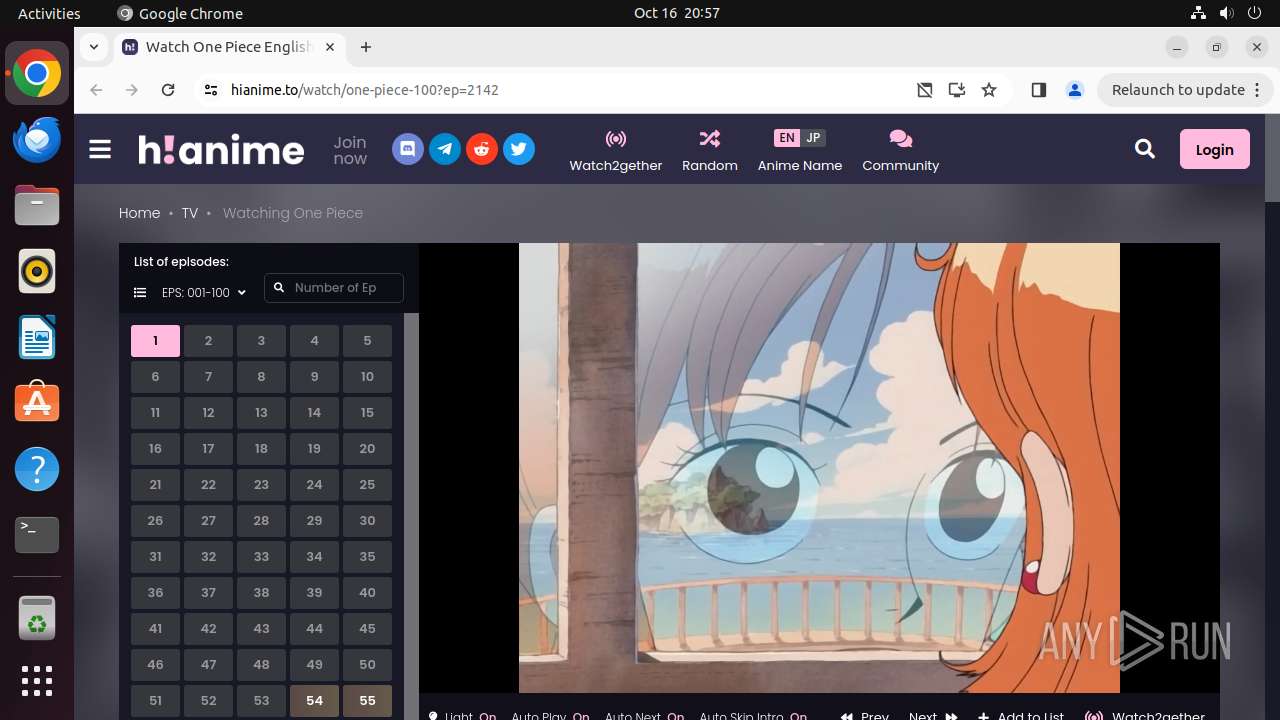Select episode 55

tap(367, 701)
